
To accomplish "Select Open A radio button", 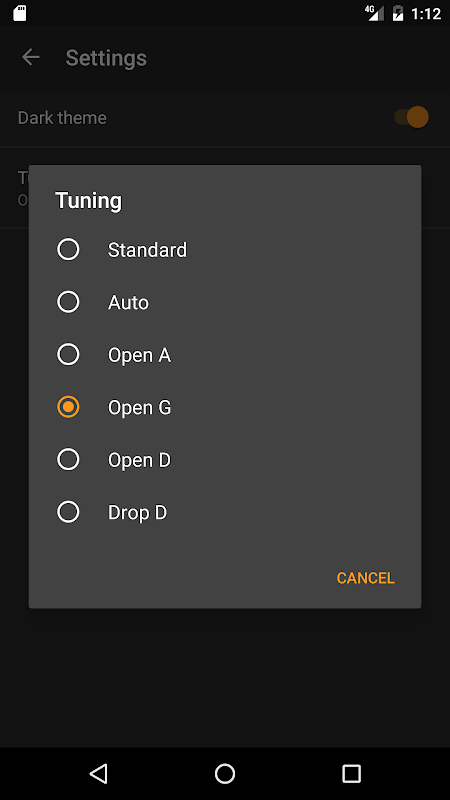I will (x=68, y=355).
